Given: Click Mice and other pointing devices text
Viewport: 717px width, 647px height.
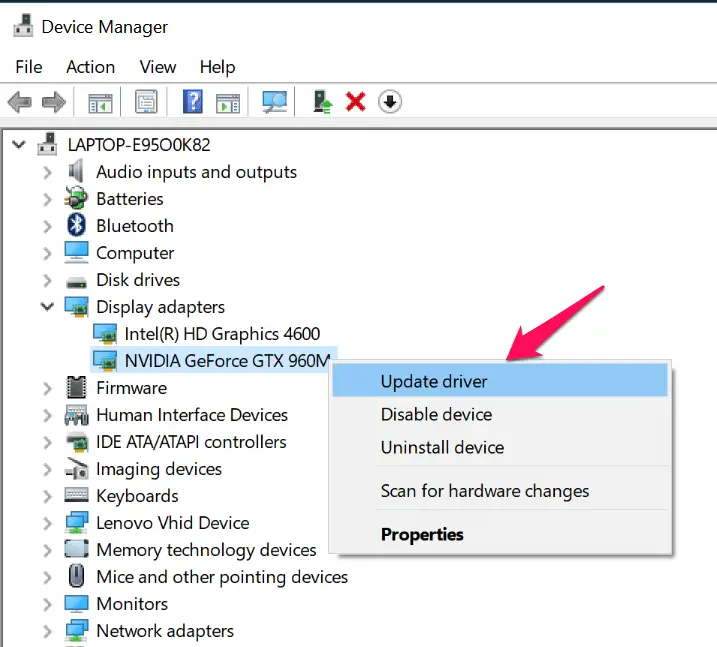Looking at the screenshot, I should 222,577.
